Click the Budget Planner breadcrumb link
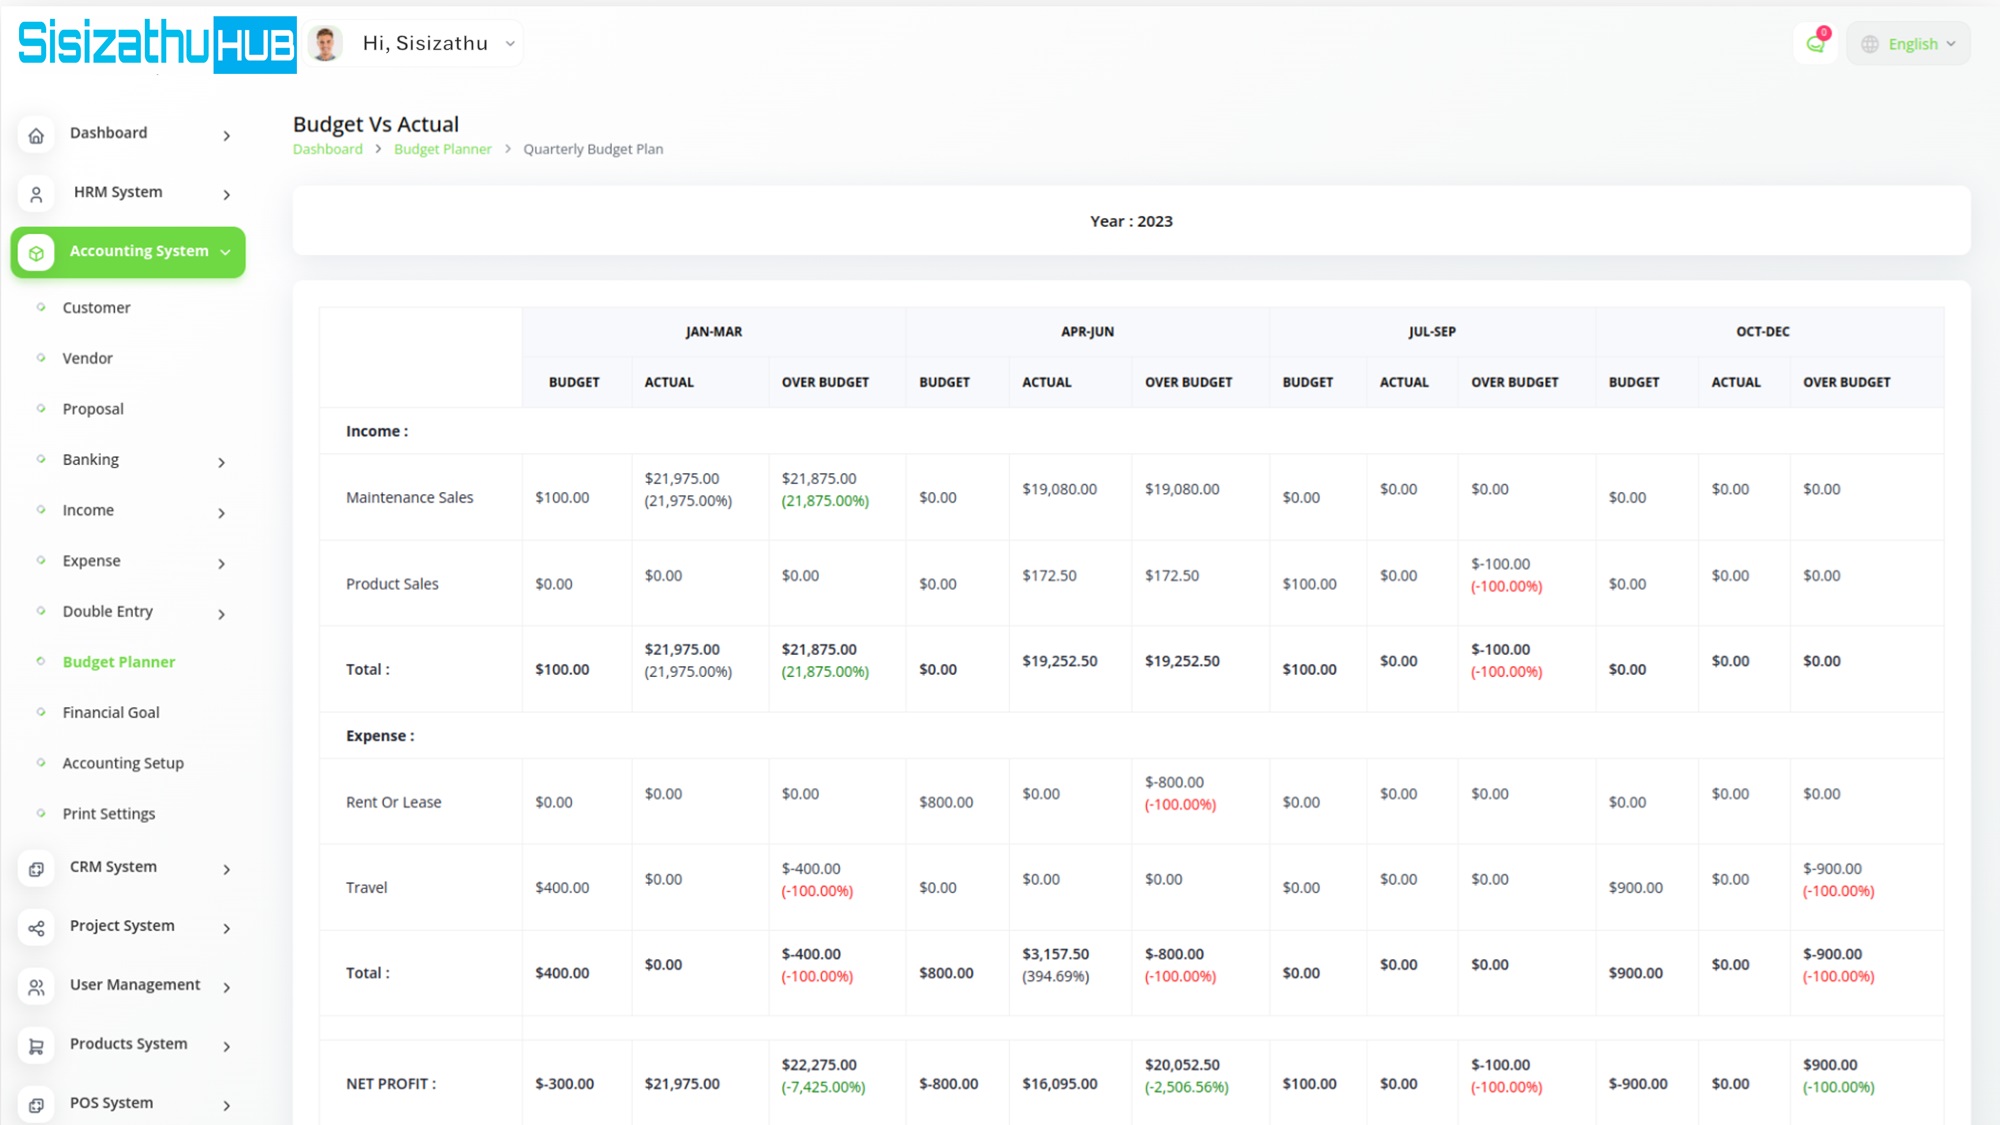Viewport: 2000px width, 1125px height. pos(442,149)
